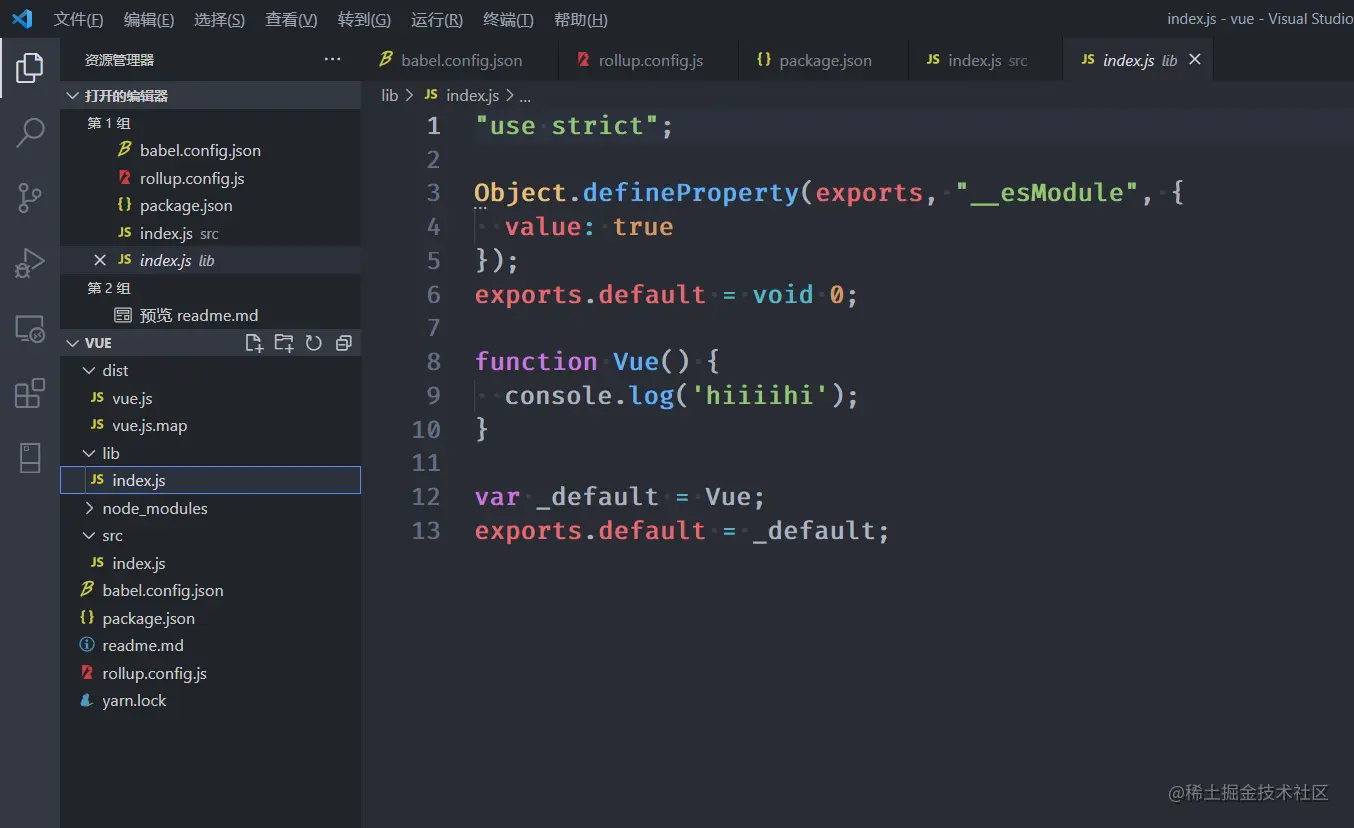Select package.json in the open editors list
Viewport: 1354px width, 828px height.
pos(210,206)
